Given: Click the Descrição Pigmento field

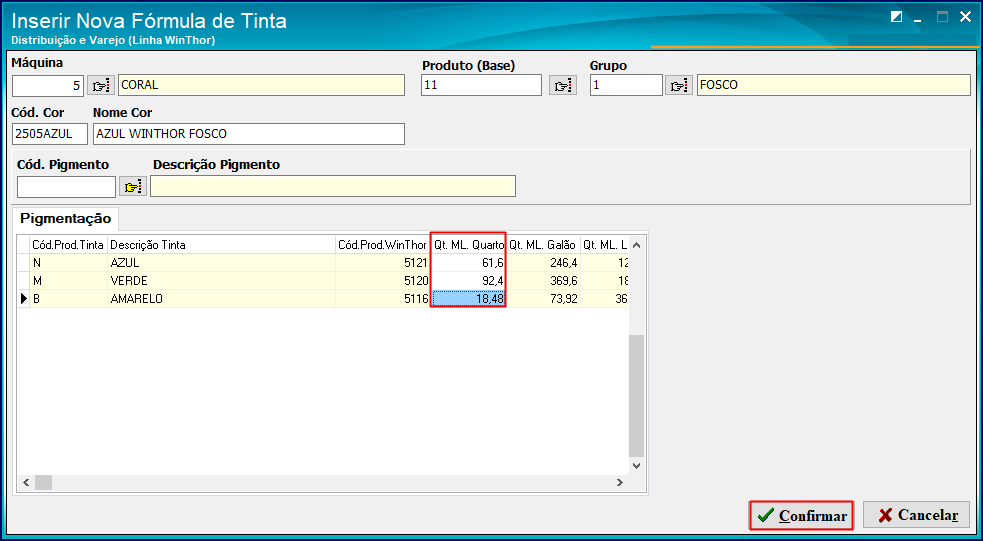Looking at the screenshot, I should [x=333, y=186].
